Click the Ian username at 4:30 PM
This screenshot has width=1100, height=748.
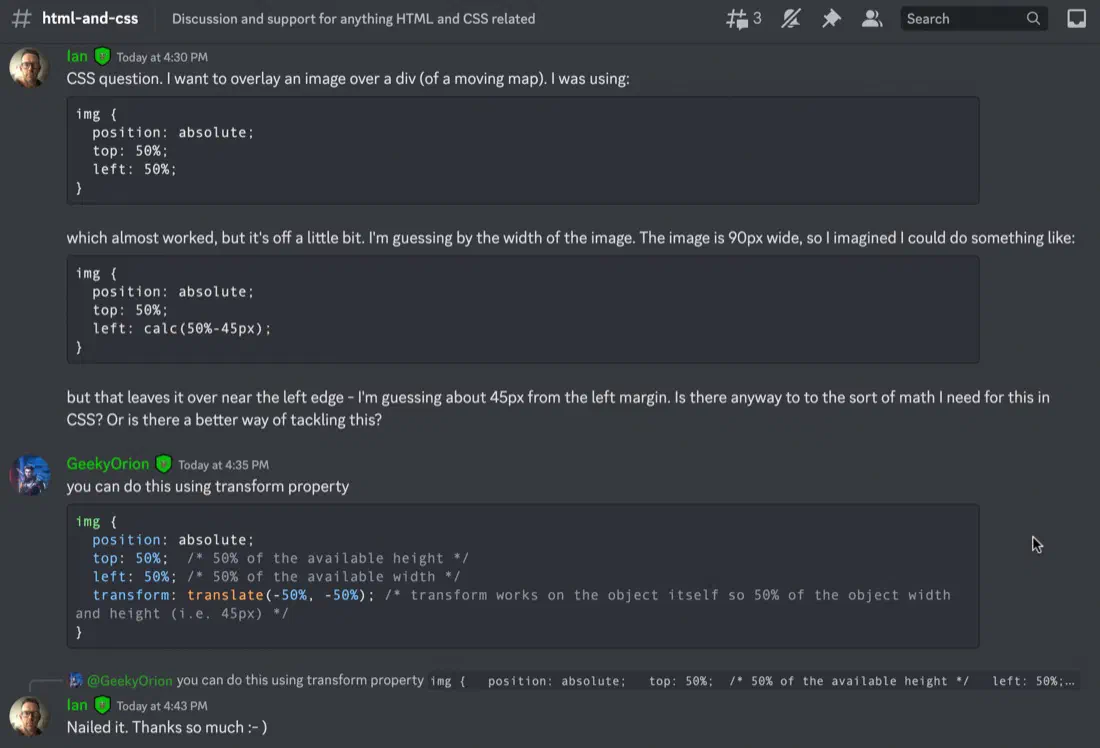pyautogui.click(x=77, y=56)
